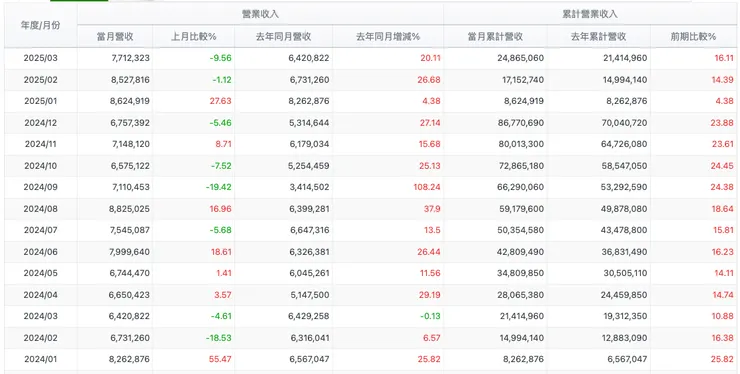The width and height of the screenshot is (740, 374).
Task: Click the revenue value 8,624,919 under 當月營收
Action: 130,101
